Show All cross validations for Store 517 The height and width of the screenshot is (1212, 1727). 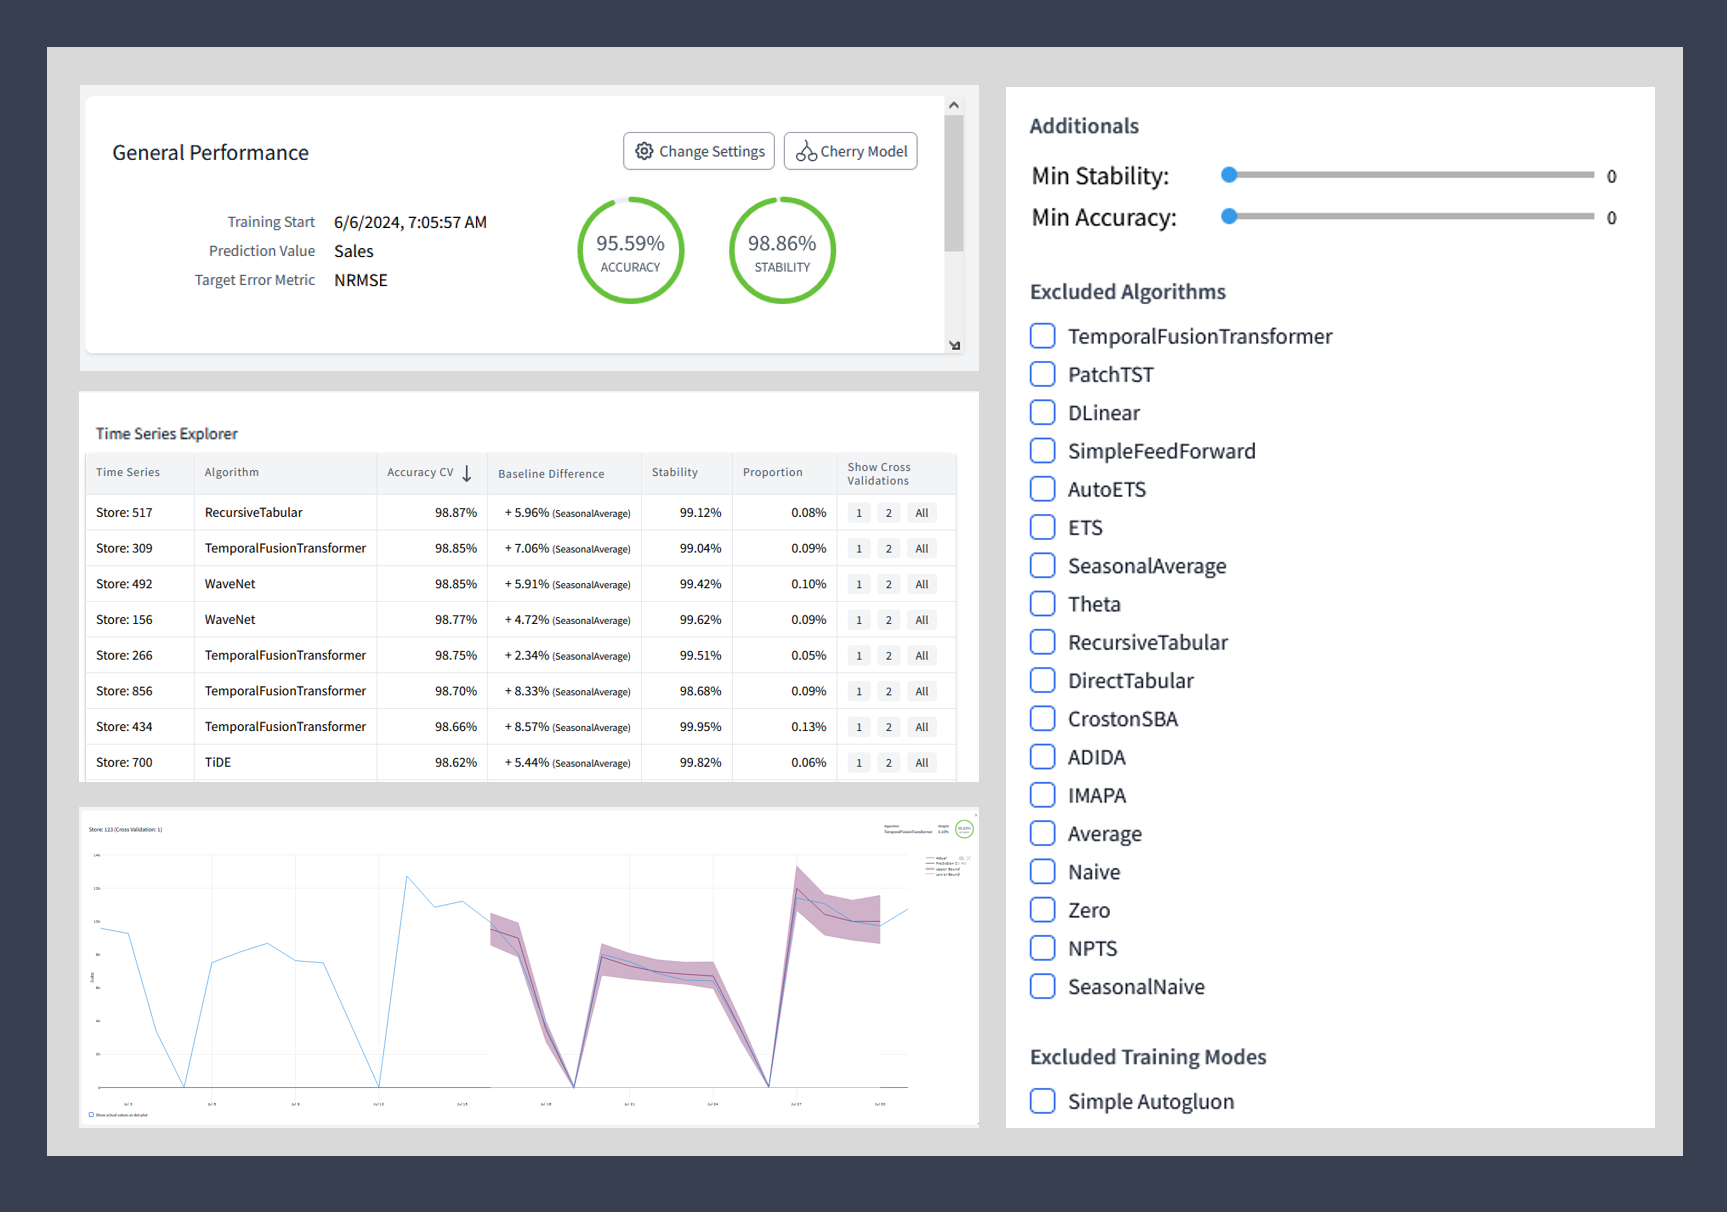click(921, 512)
